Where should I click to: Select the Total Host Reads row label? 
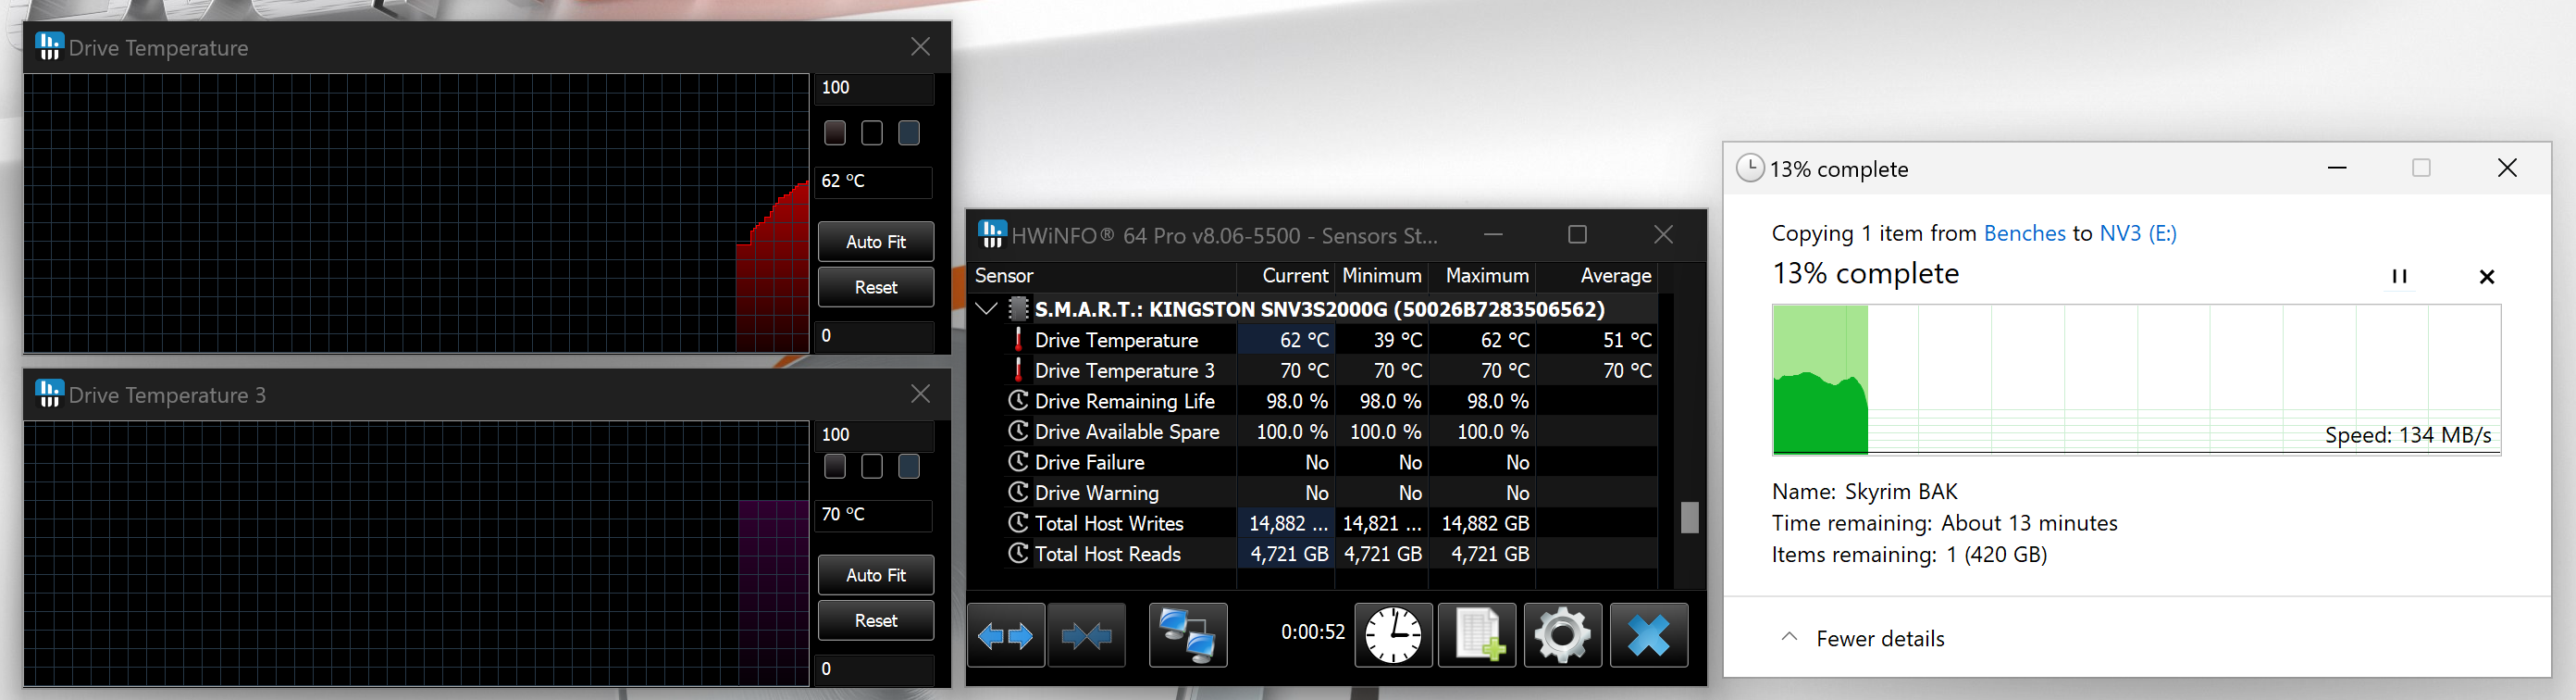pyautogui.click(x=1108, y=553)
